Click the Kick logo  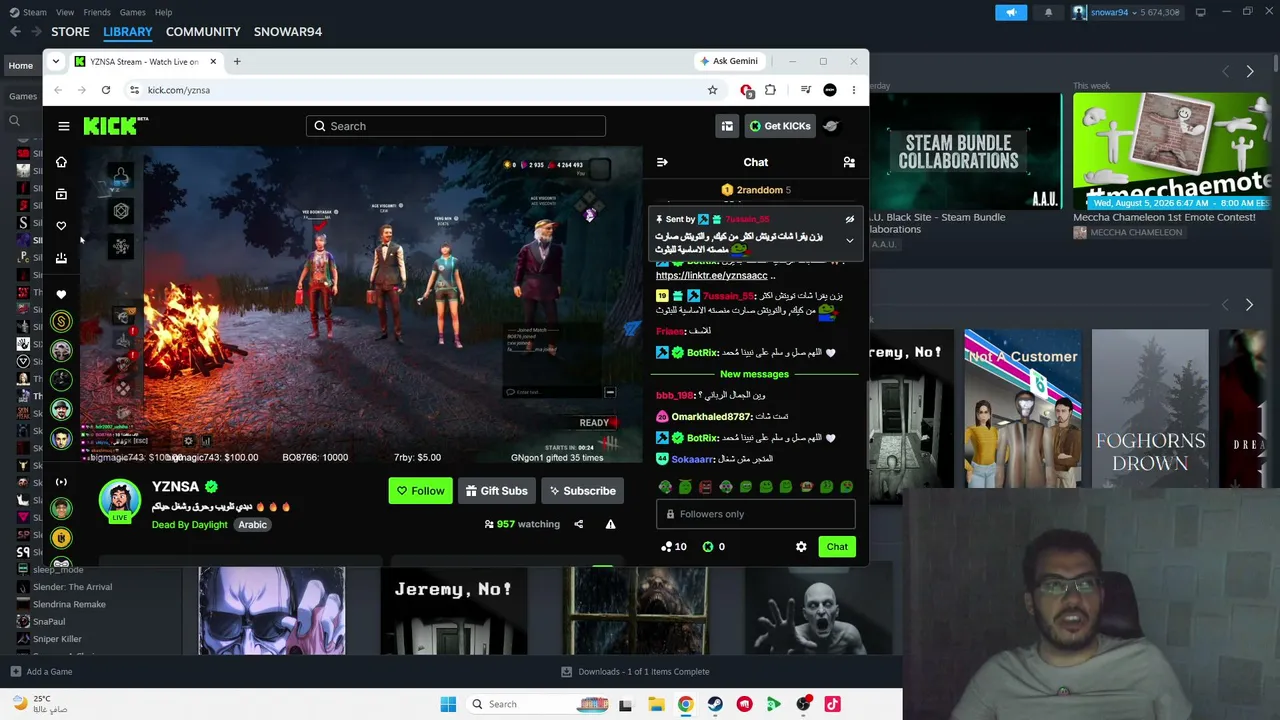pyautogui.click(x=115, y=126)
